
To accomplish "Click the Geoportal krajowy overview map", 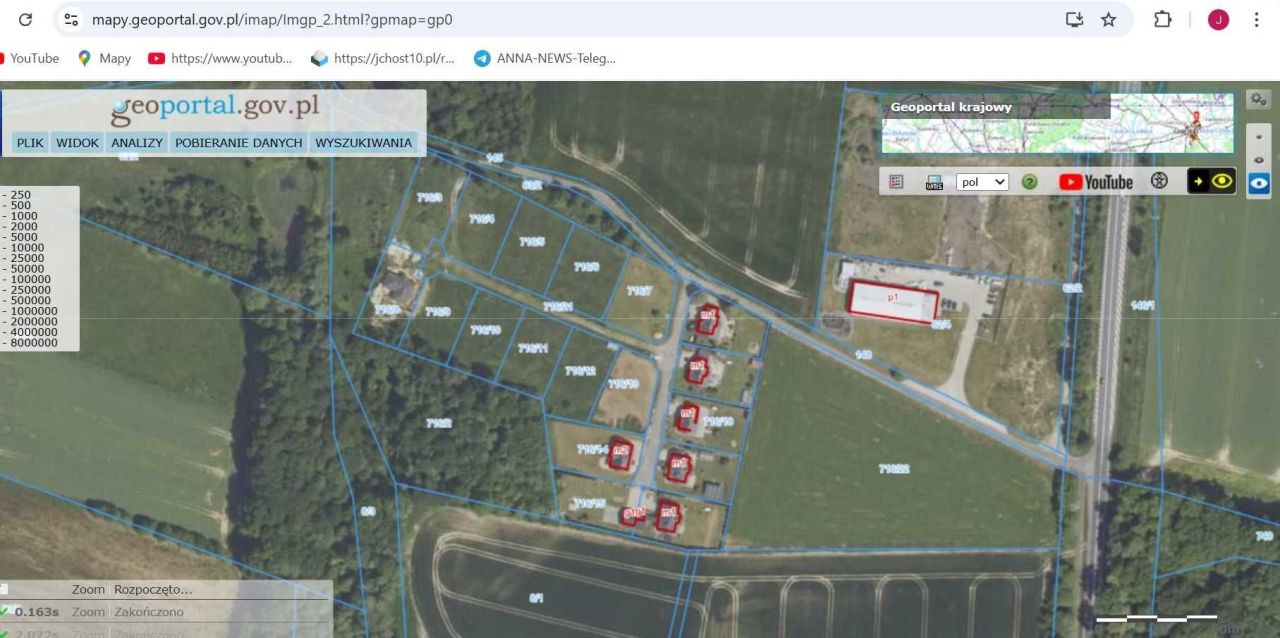I will 1057,122.
